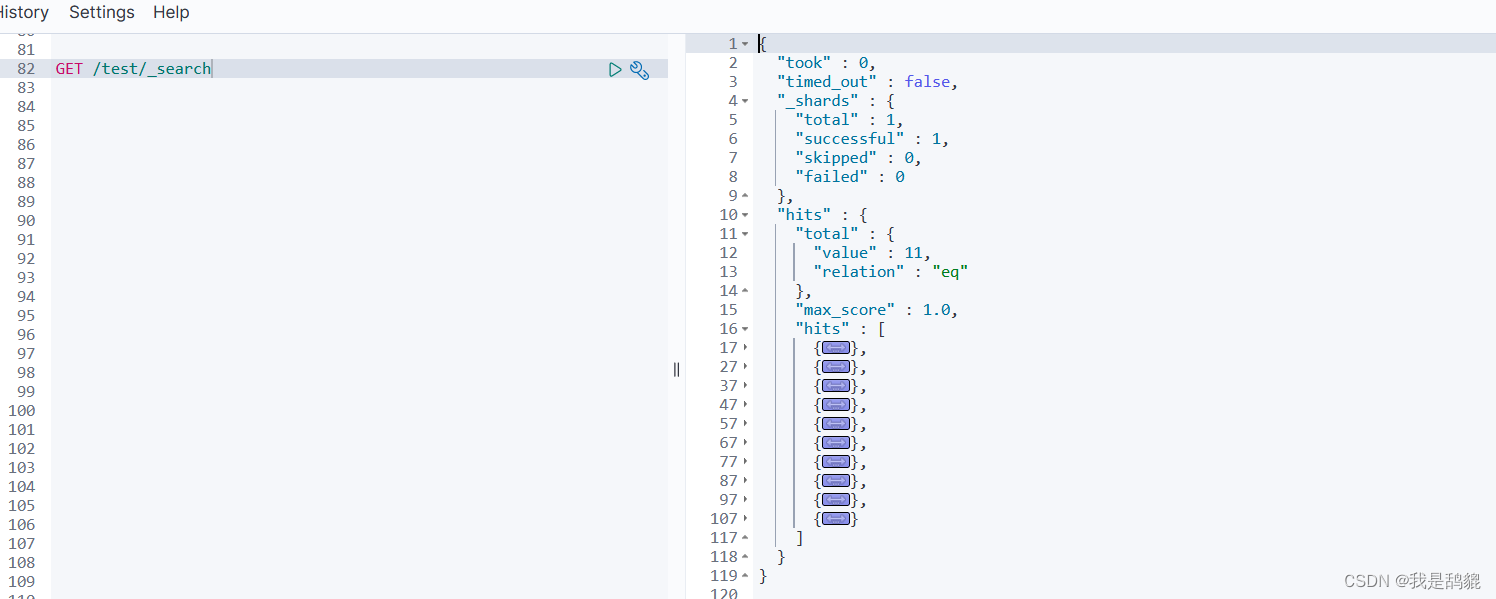The image size is (1496, 599).
Task: Expand the collapsed hit object on line 77
Action: pyautogui.click(x=835, y=462)
